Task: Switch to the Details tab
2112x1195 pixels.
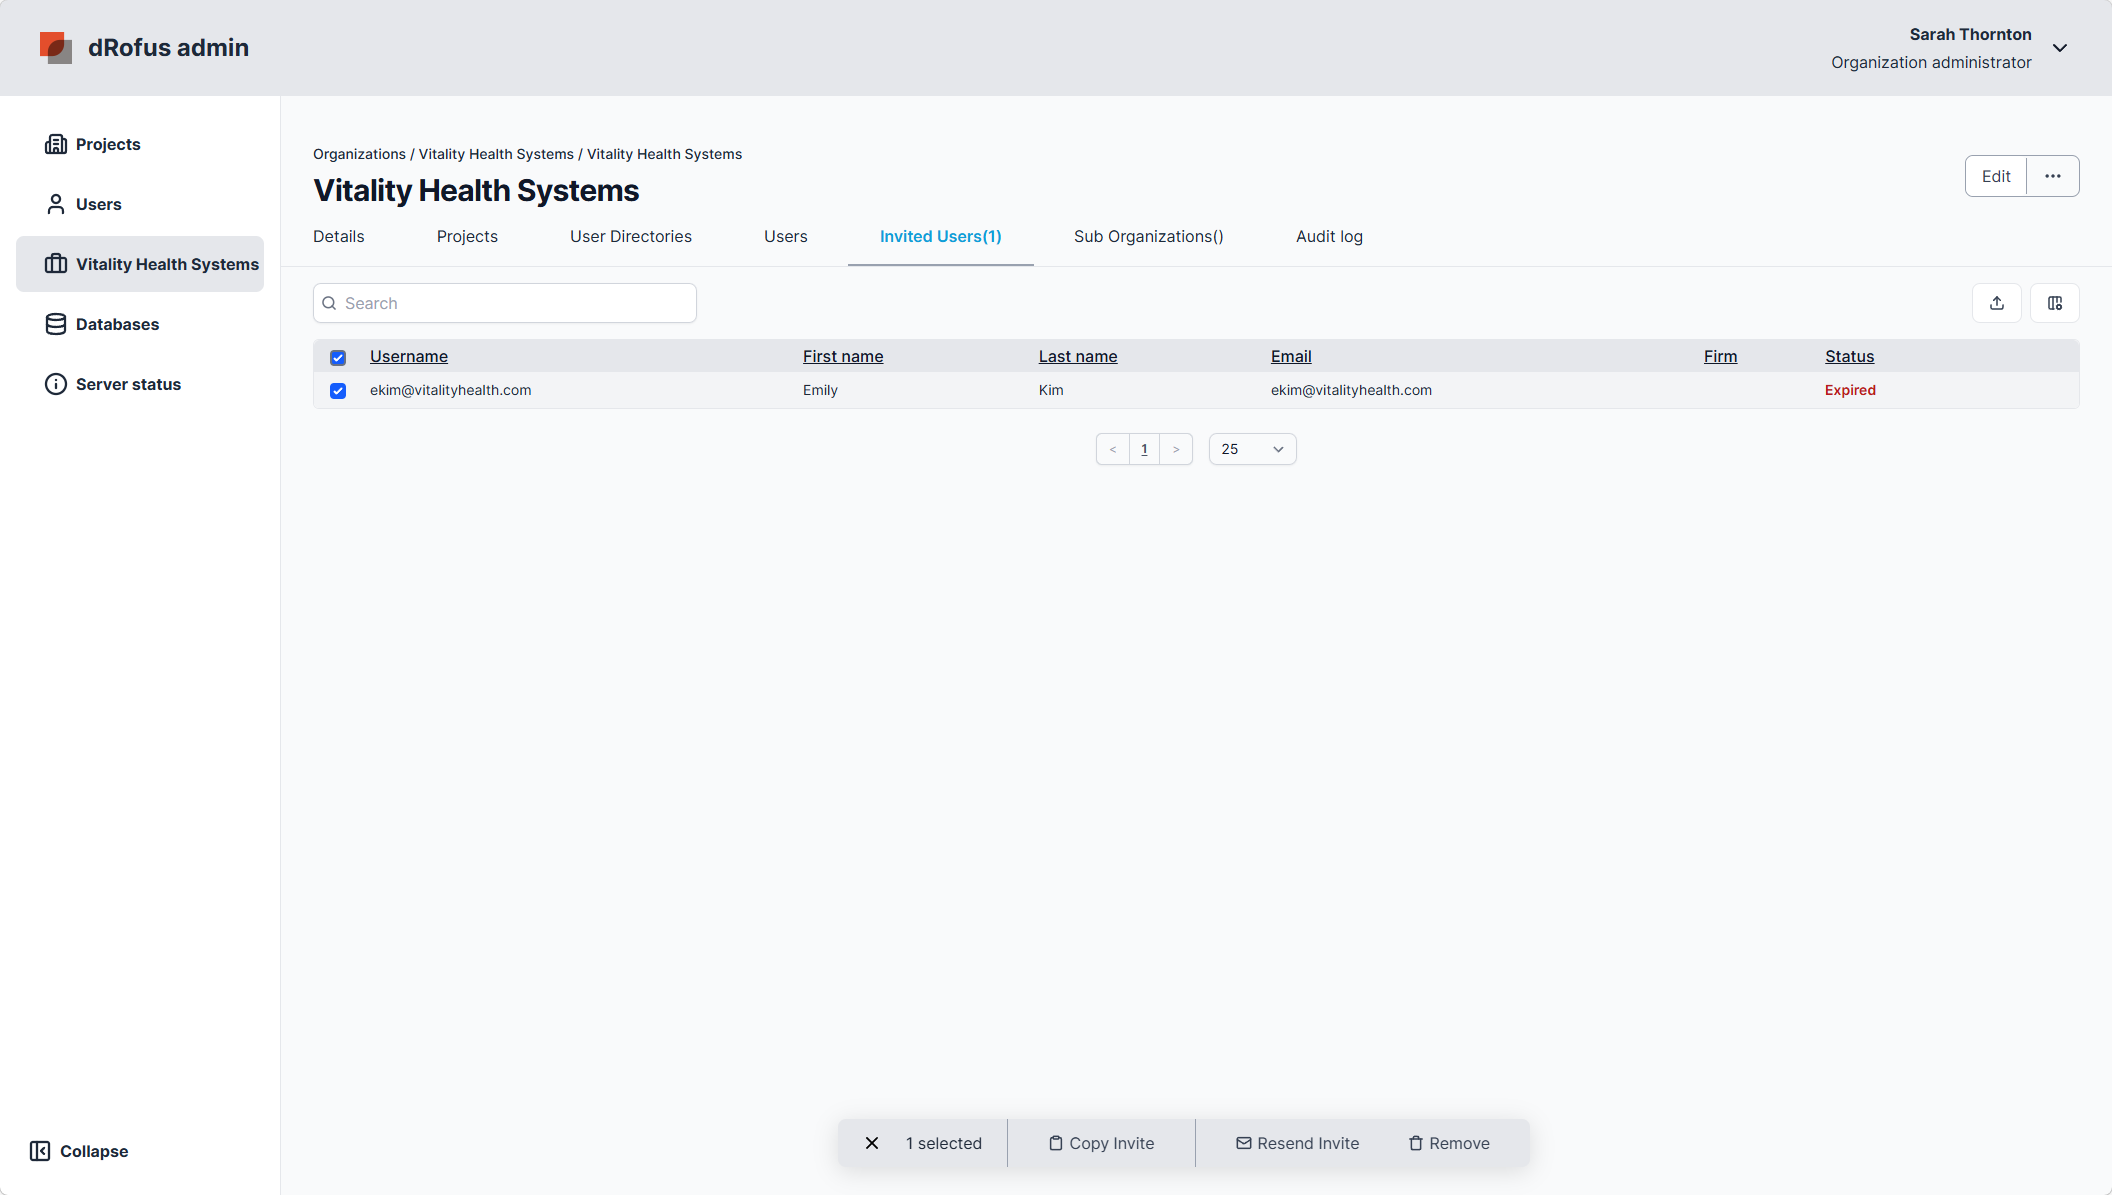Action: [339, 236]
